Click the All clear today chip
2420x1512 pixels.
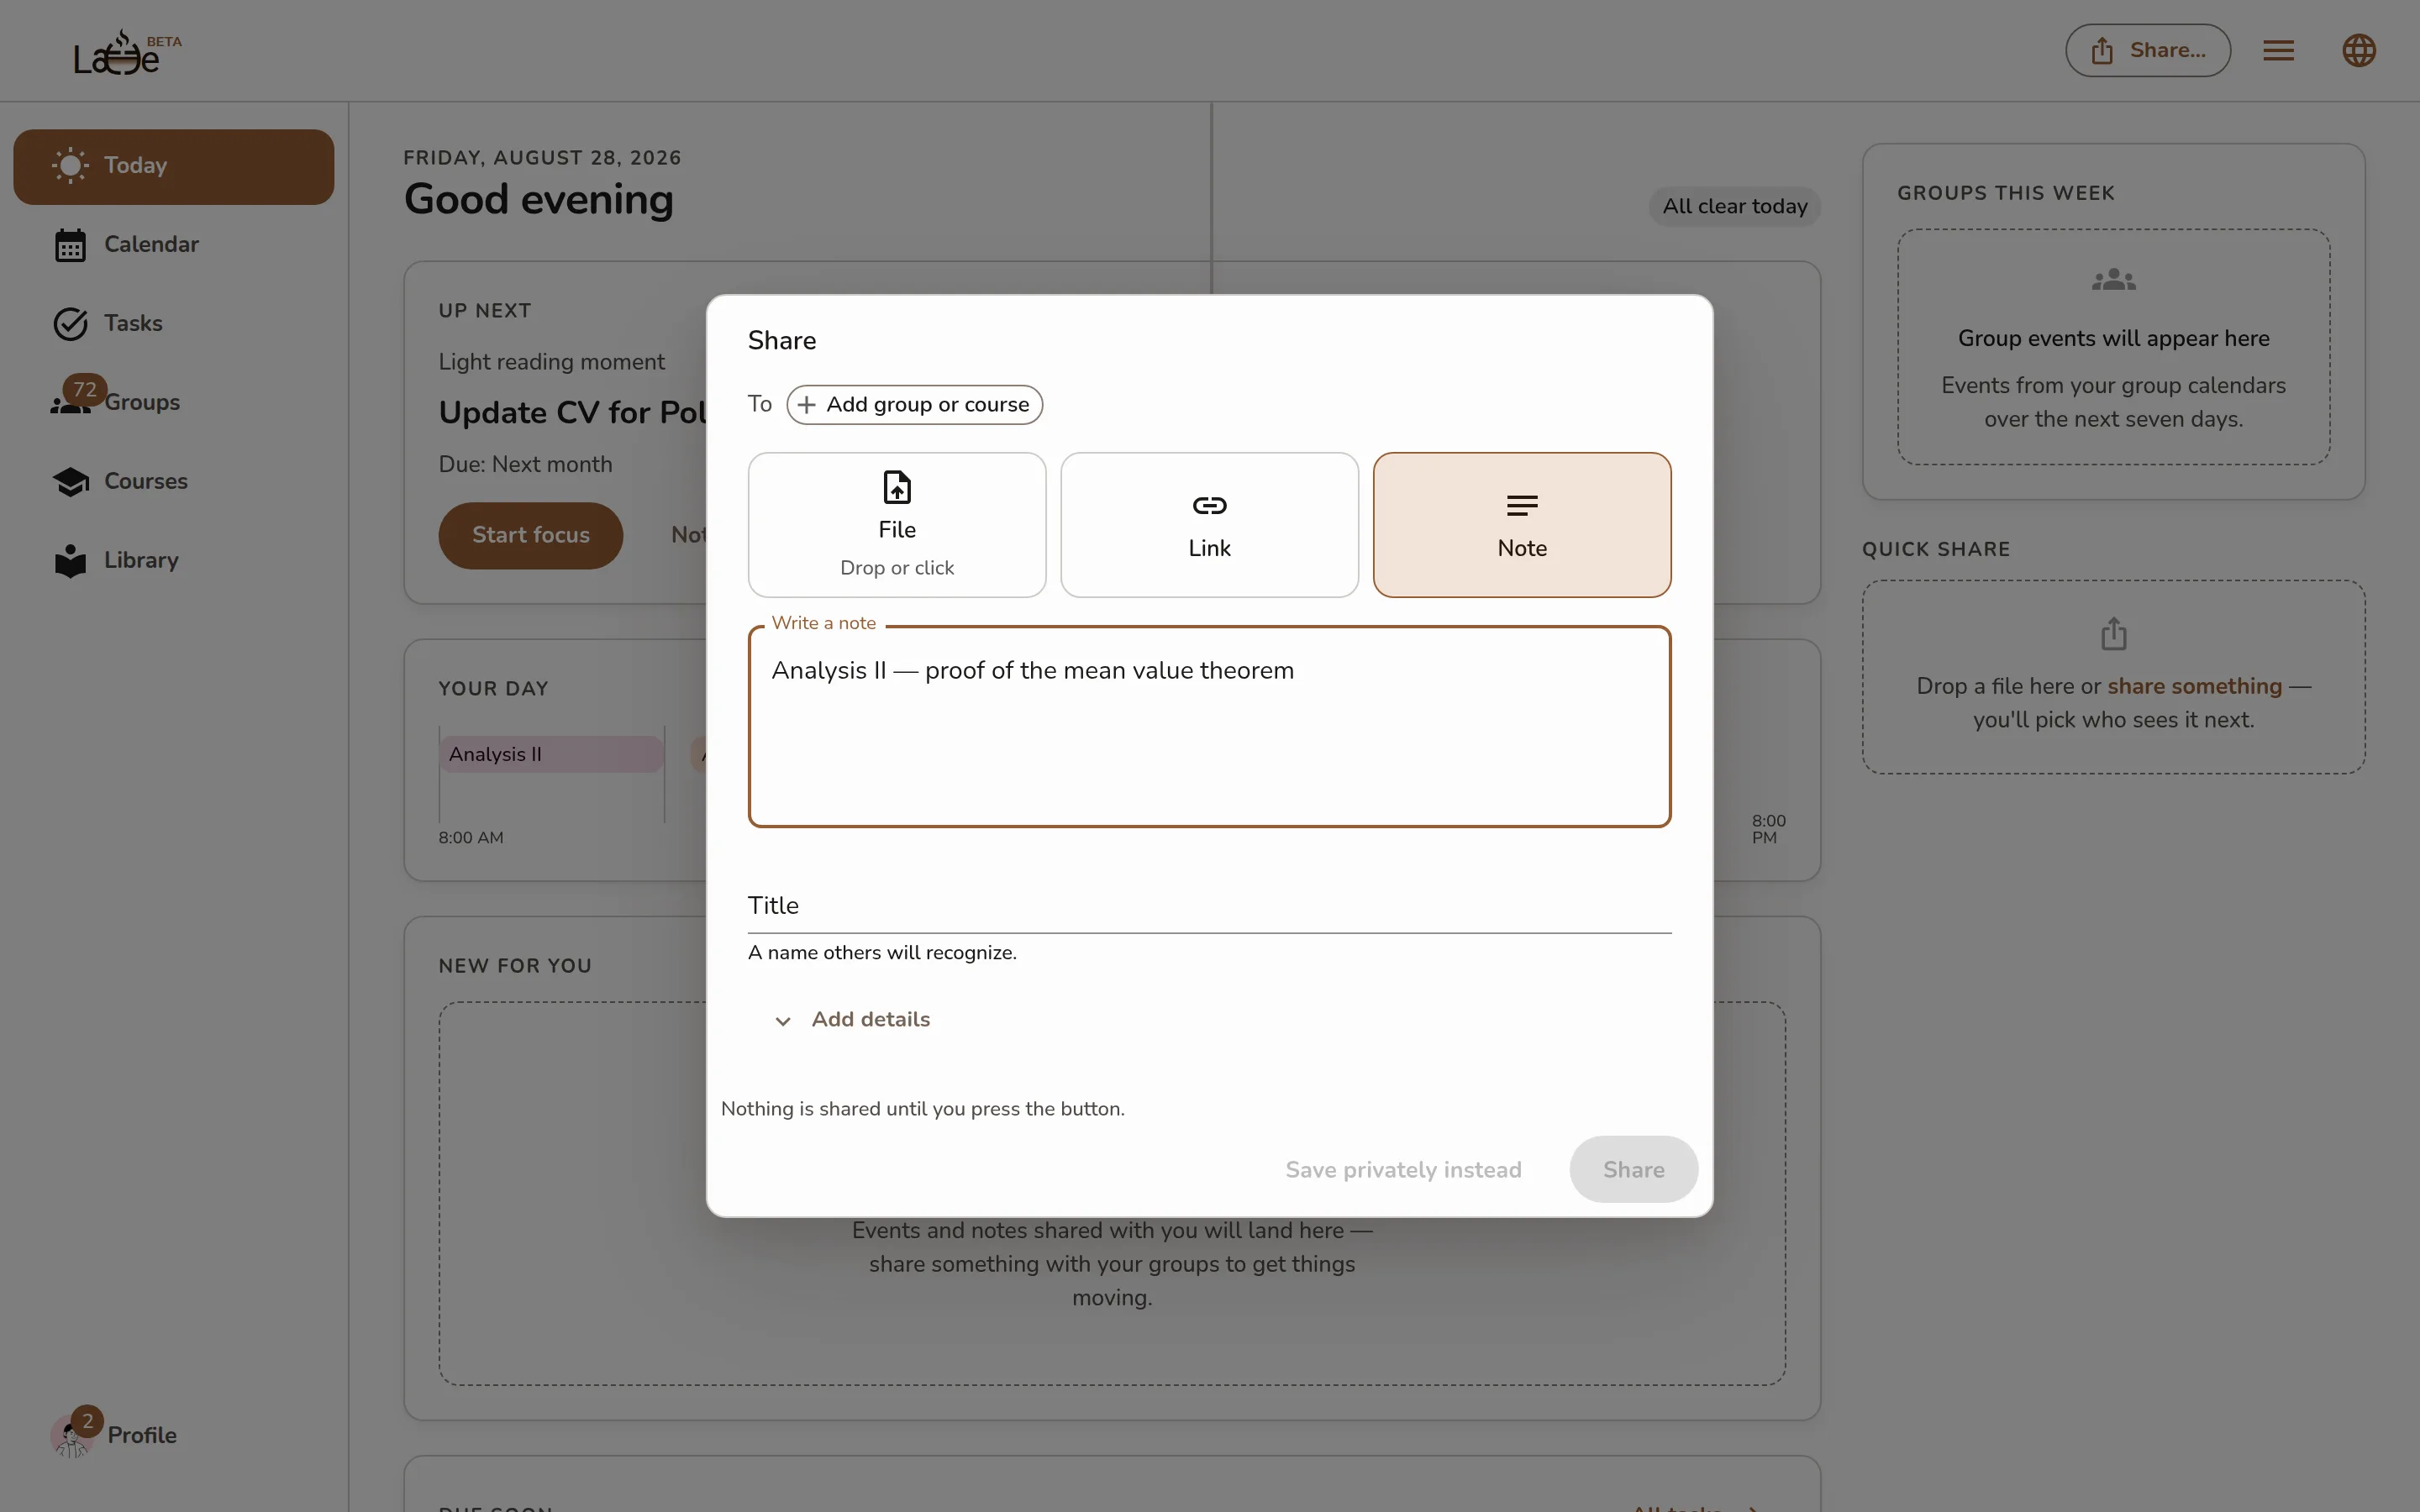[x=1734, y=207]
